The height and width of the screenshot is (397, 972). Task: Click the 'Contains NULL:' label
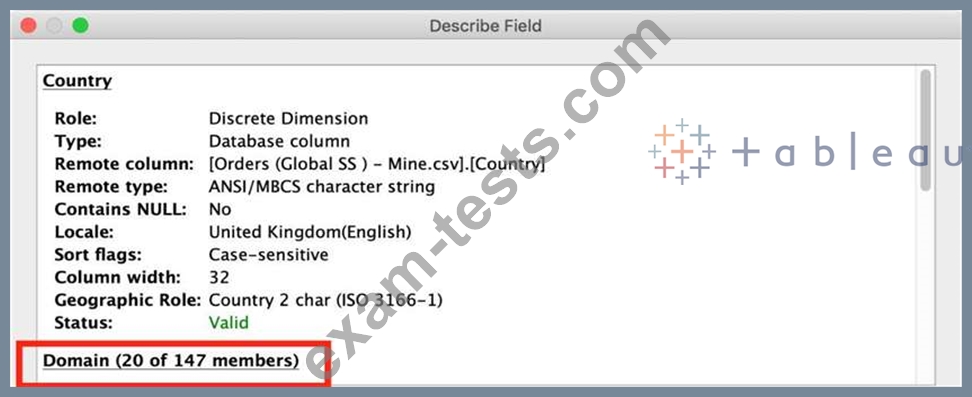[120, 209]
